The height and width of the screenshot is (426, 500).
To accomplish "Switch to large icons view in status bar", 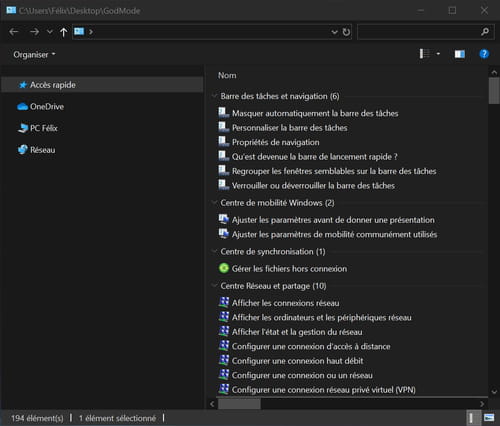I will tap(489, 418).
